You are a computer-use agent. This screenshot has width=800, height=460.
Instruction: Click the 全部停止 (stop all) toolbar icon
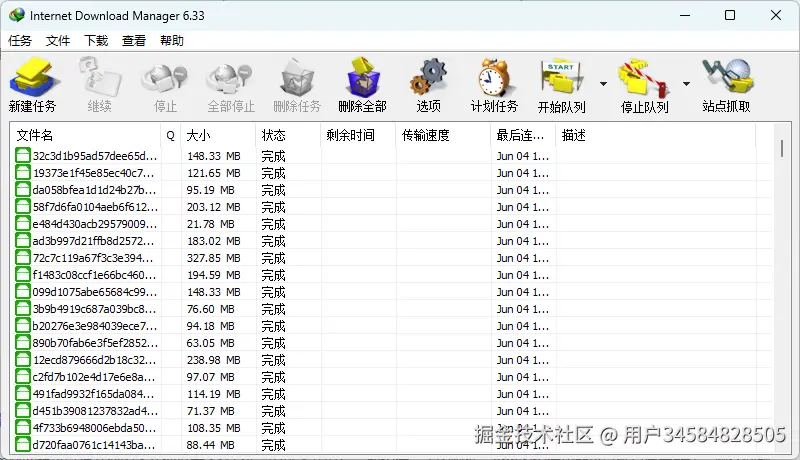pyautogui.click(x=230, y=79)
